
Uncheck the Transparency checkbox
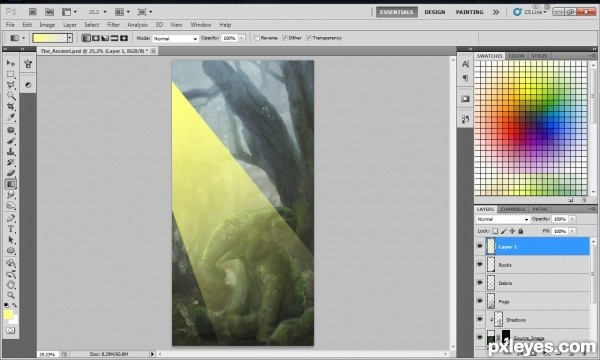coord(309,38)
